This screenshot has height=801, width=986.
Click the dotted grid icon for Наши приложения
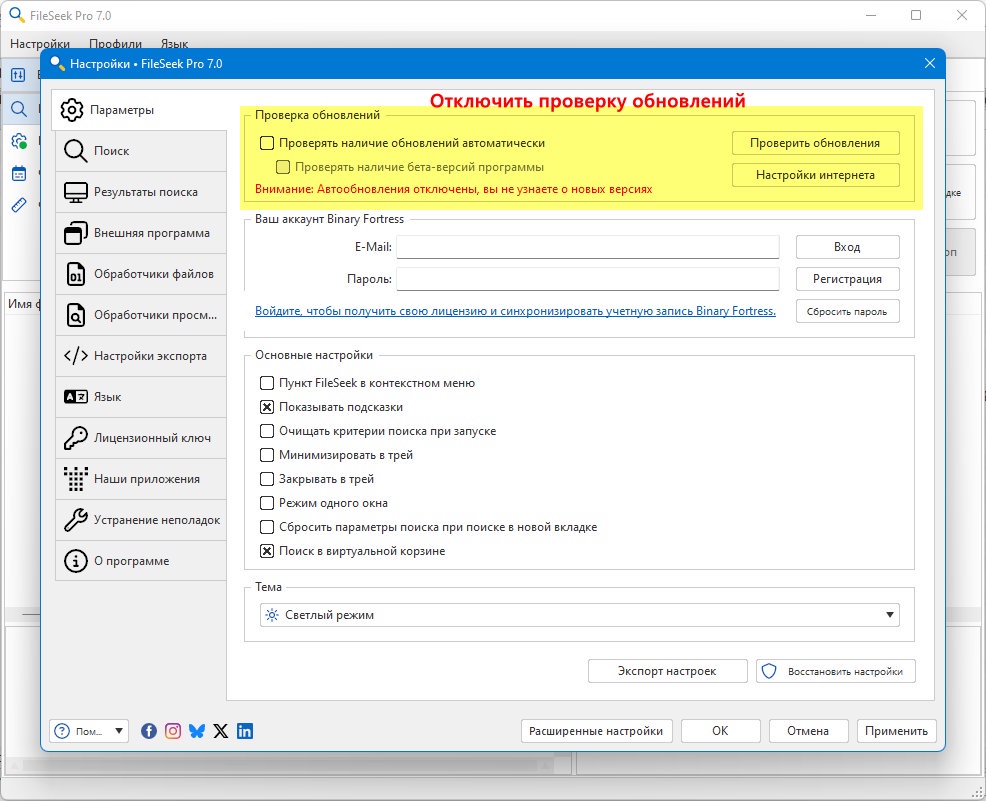click(75, 479)
